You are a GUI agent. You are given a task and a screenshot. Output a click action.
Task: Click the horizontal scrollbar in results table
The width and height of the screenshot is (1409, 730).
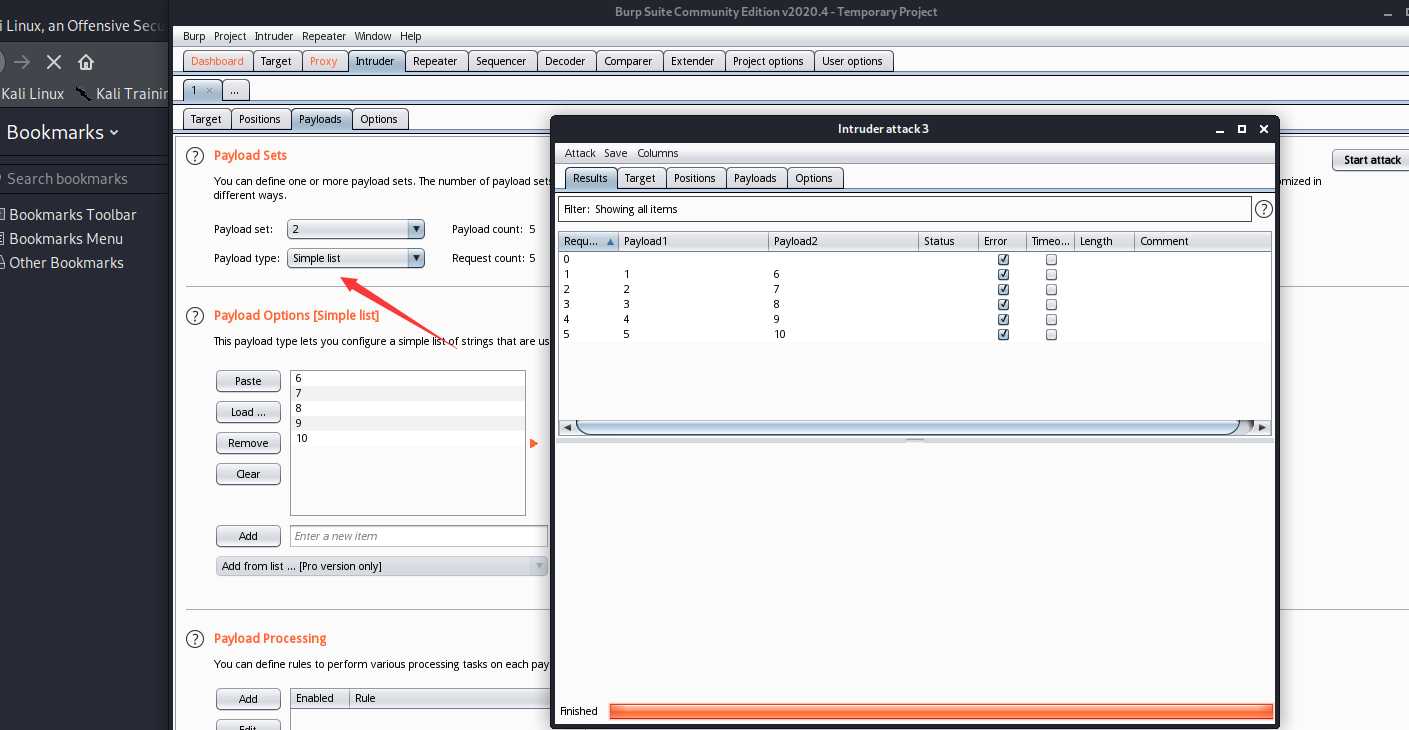pos(908,427)
